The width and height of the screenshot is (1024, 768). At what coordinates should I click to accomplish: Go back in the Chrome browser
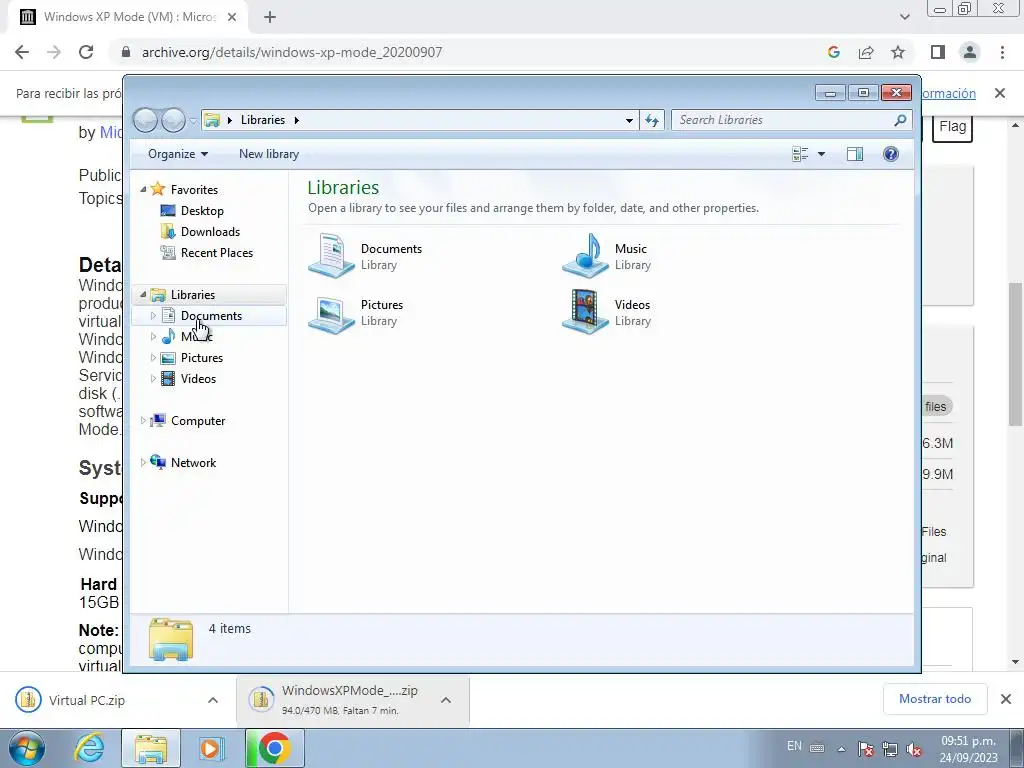[x=22, y=52]
